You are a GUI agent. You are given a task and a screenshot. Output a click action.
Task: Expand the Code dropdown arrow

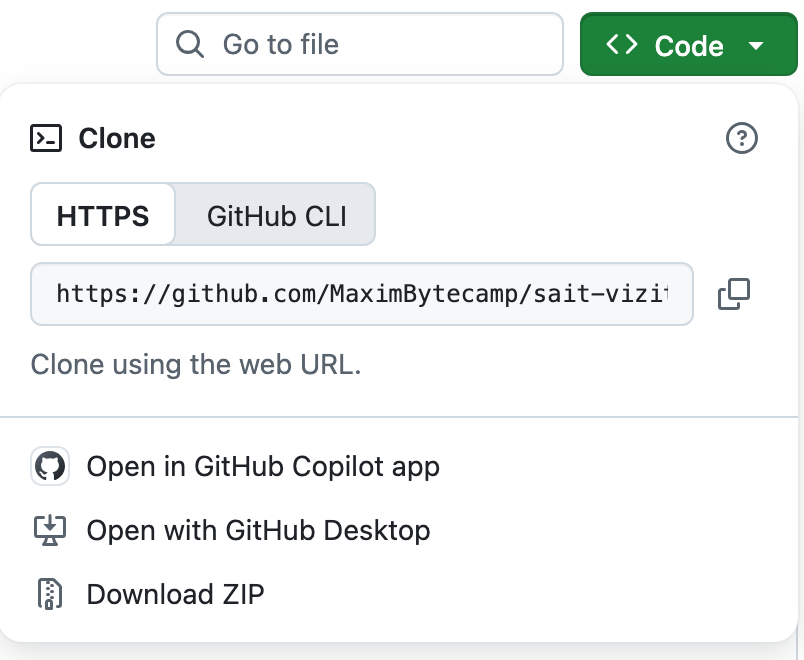pyautogui.click(x=756, y=46)
